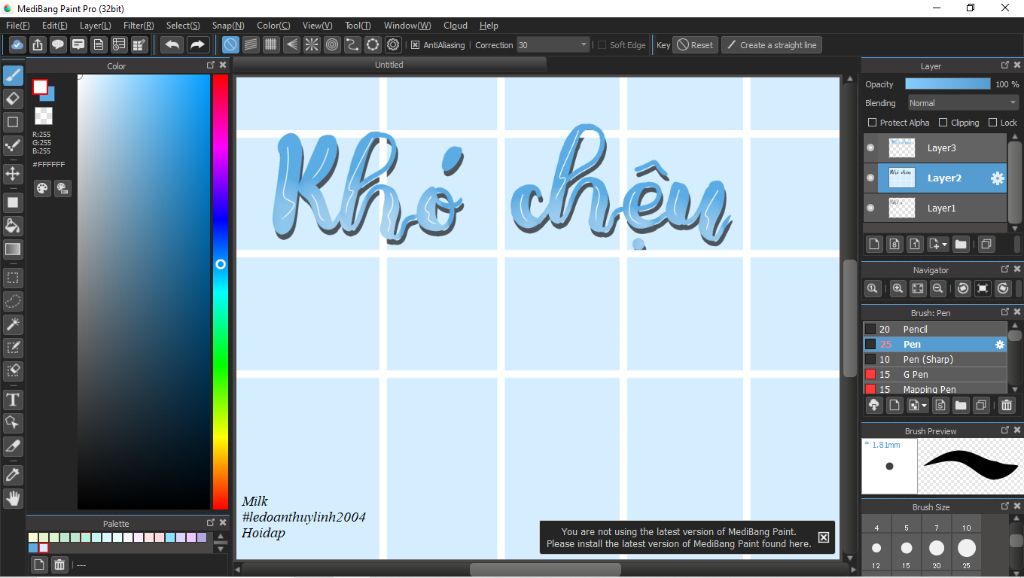Image resolution: width=1024 pixels, height=578 pixels.
Task: Enable the layer Lock checkbox
Action: (x=993, y=123)
